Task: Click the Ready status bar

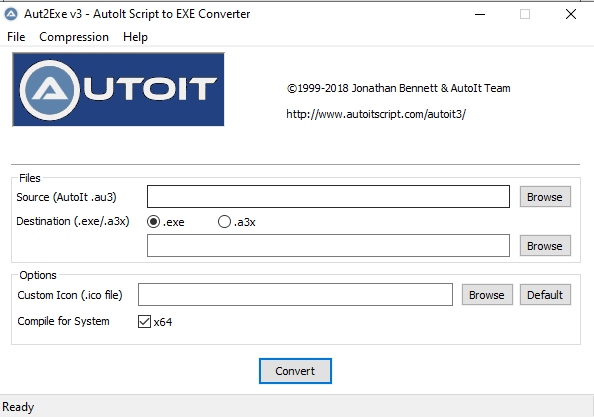Action: click(296, 407)
